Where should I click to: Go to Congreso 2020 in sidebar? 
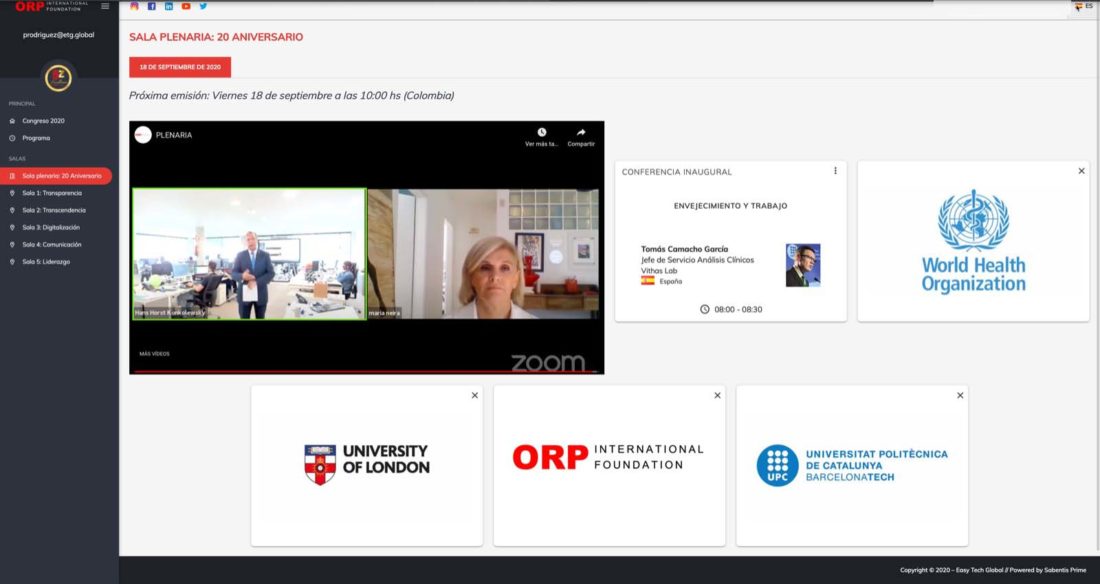43,121
